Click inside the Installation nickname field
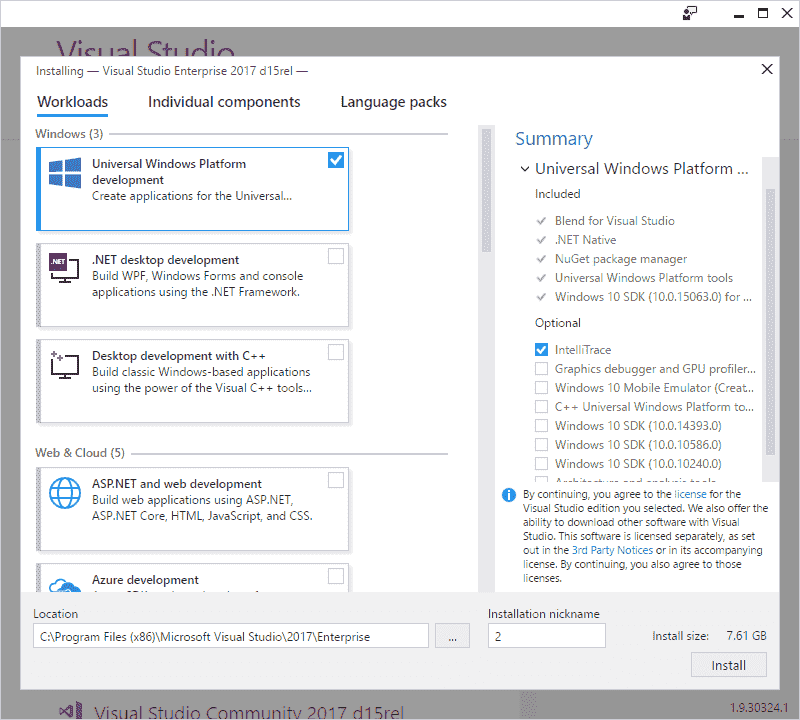This screenshot has width=800, height=720. 545,635
